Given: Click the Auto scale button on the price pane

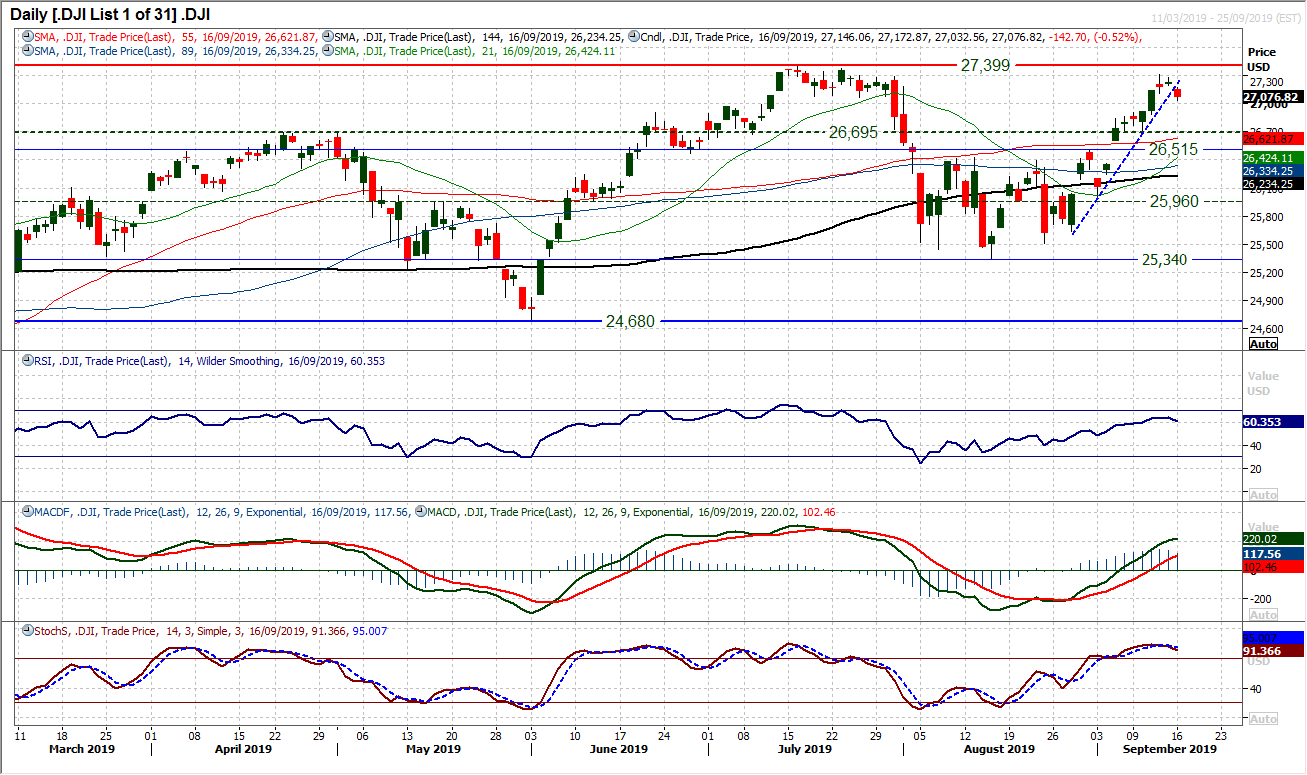Looking at the screenshot, I should point(1264,343).
